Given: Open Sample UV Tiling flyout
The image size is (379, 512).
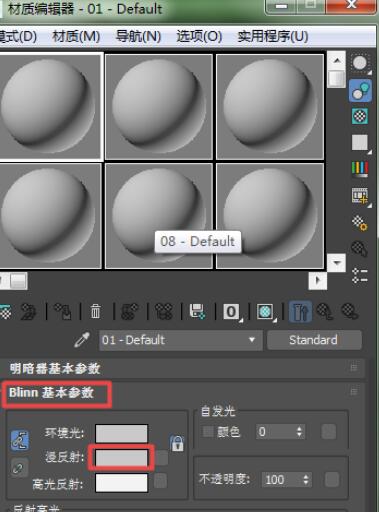Looking at the screenshot, I should (x=360, y=143).
